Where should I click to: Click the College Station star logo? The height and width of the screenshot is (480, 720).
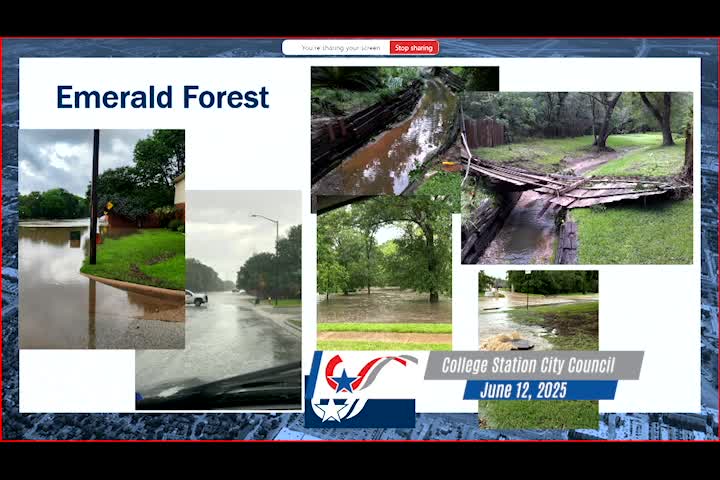(360, 389)
